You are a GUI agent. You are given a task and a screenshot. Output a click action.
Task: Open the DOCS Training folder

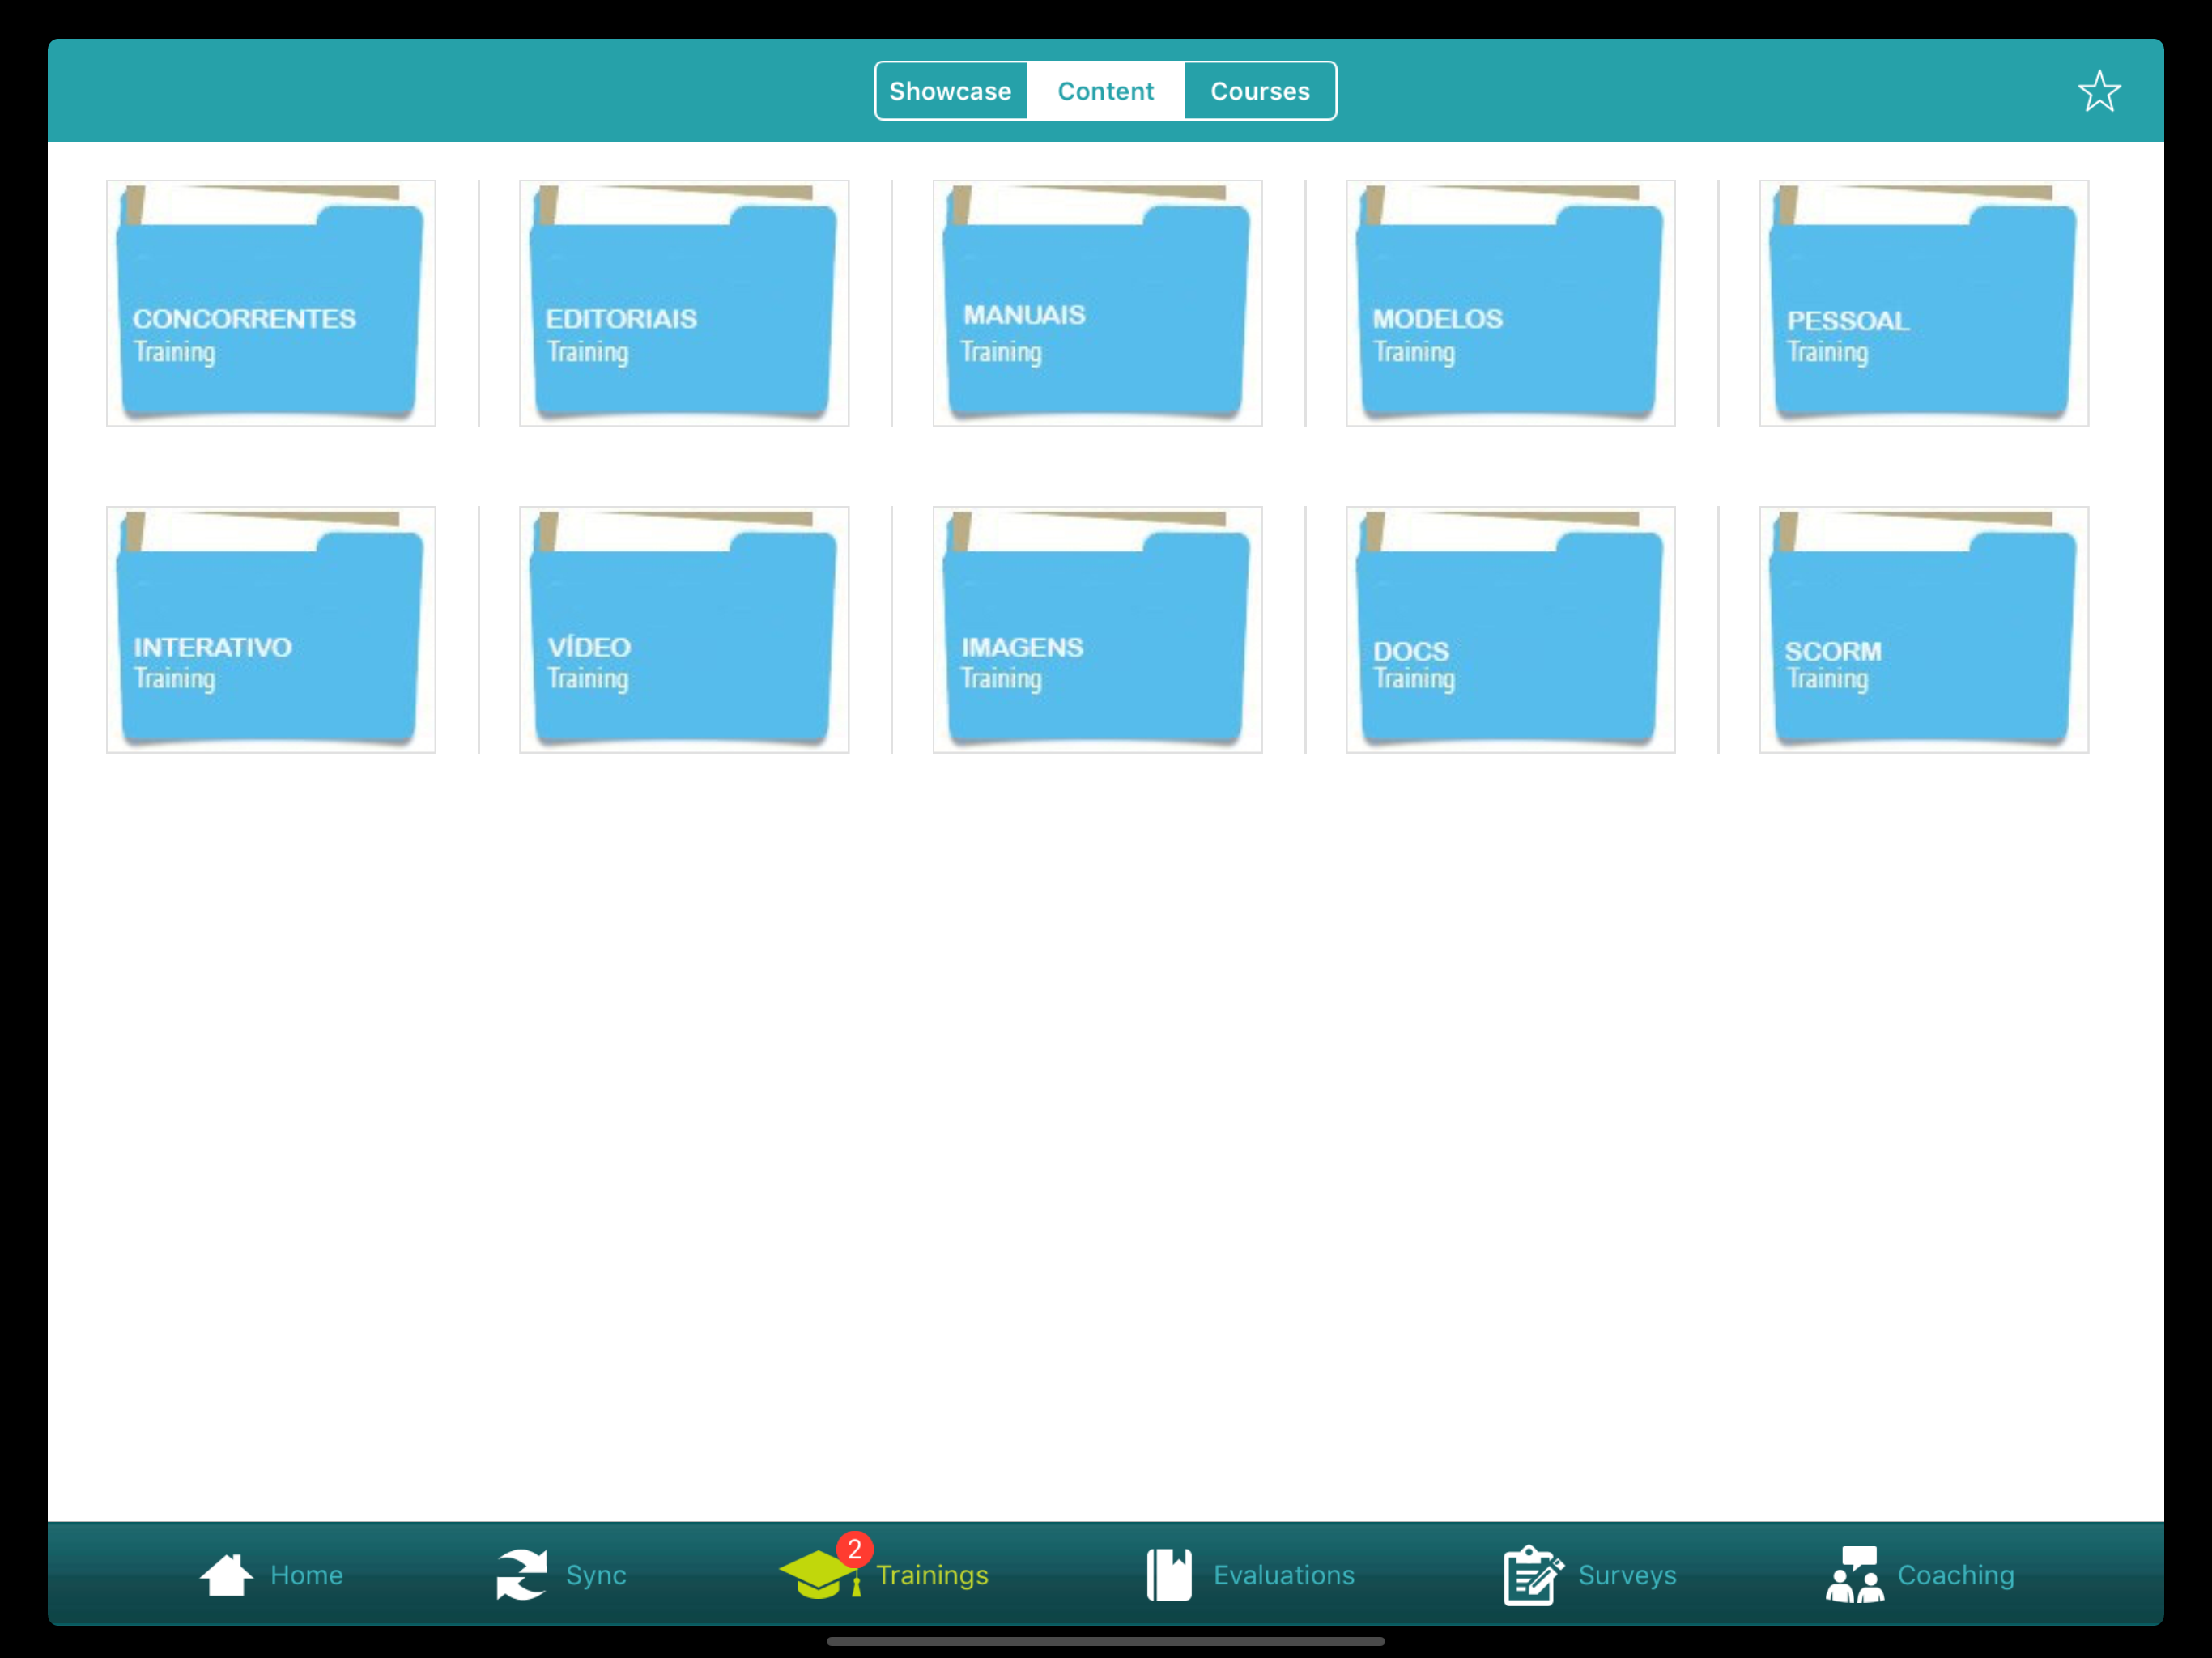click(x=1510, y=630)
